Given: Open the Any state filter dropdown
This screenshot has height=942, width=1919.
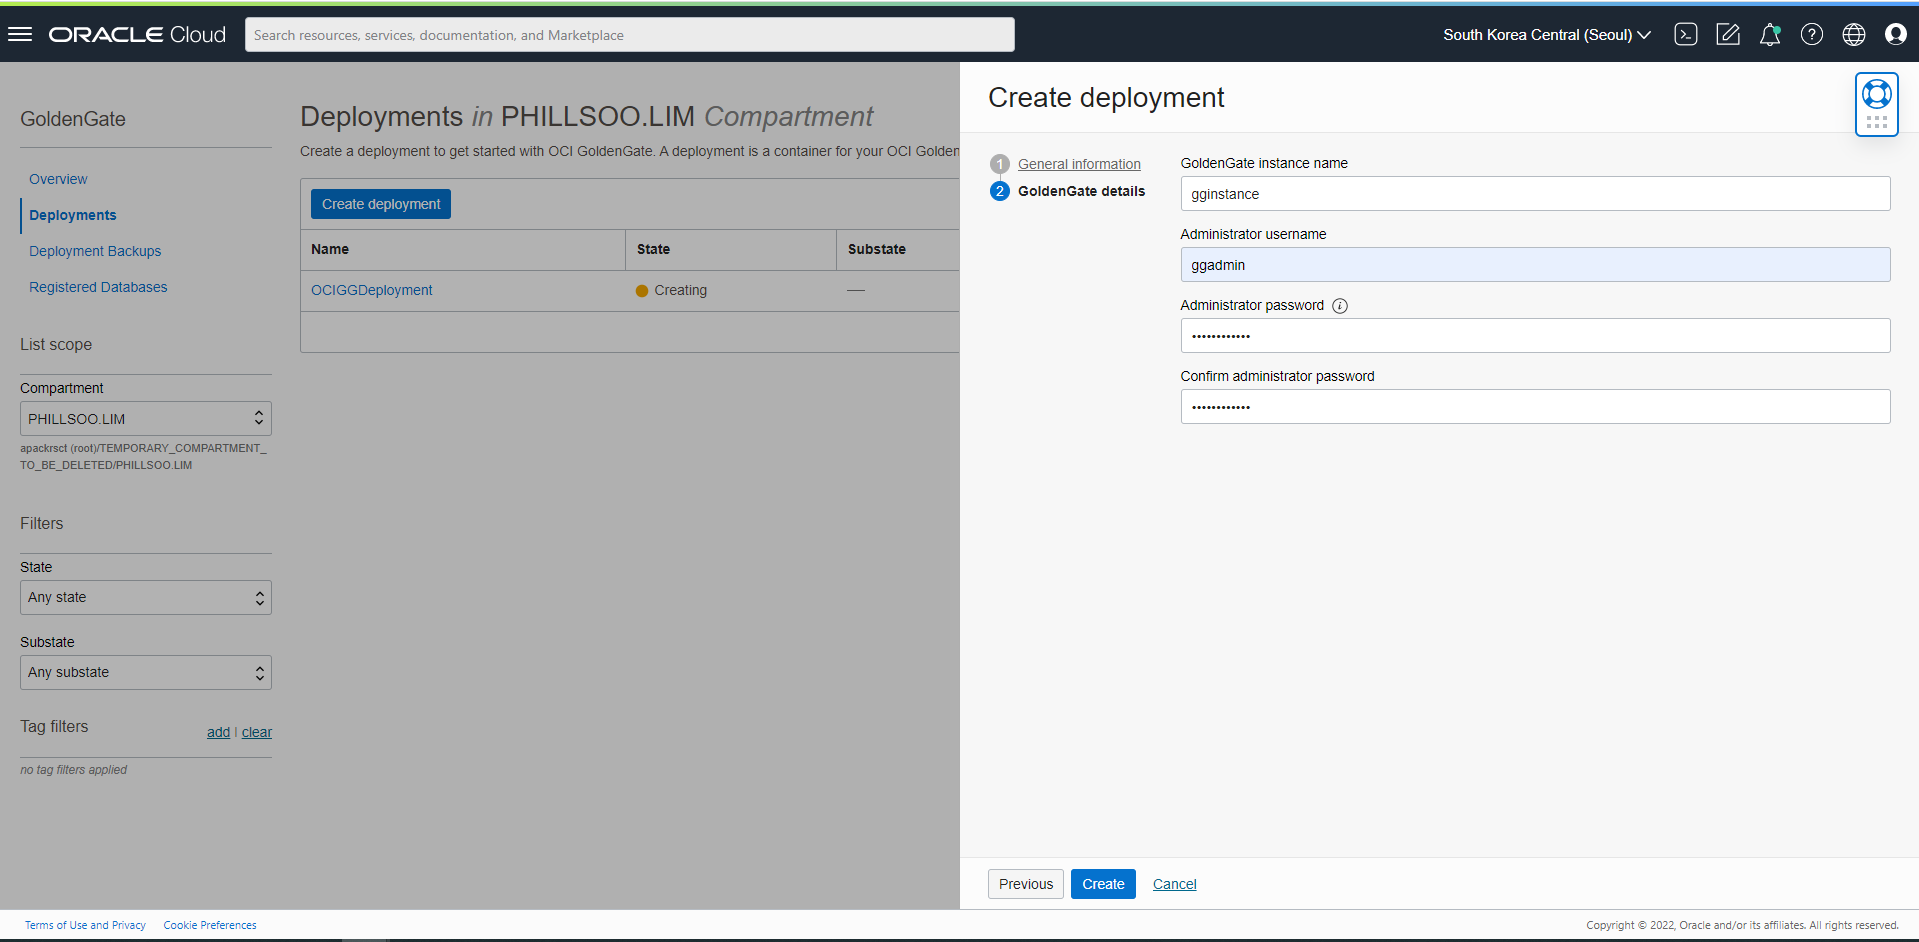Looking at the screenshot, I should [x=146, y=598].
